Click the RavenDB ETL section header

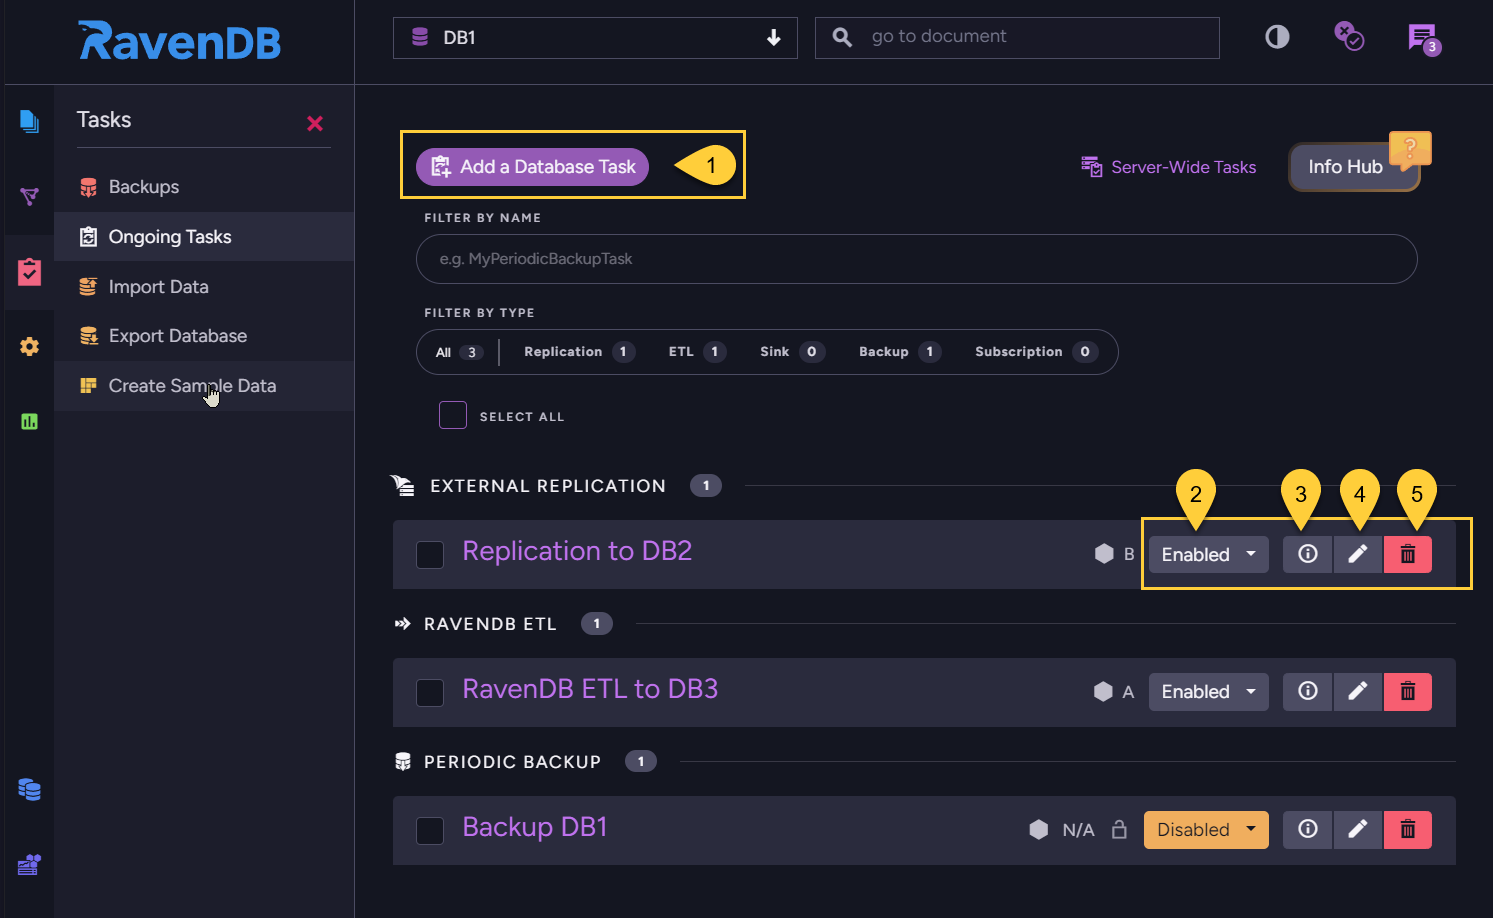[490, 624]
